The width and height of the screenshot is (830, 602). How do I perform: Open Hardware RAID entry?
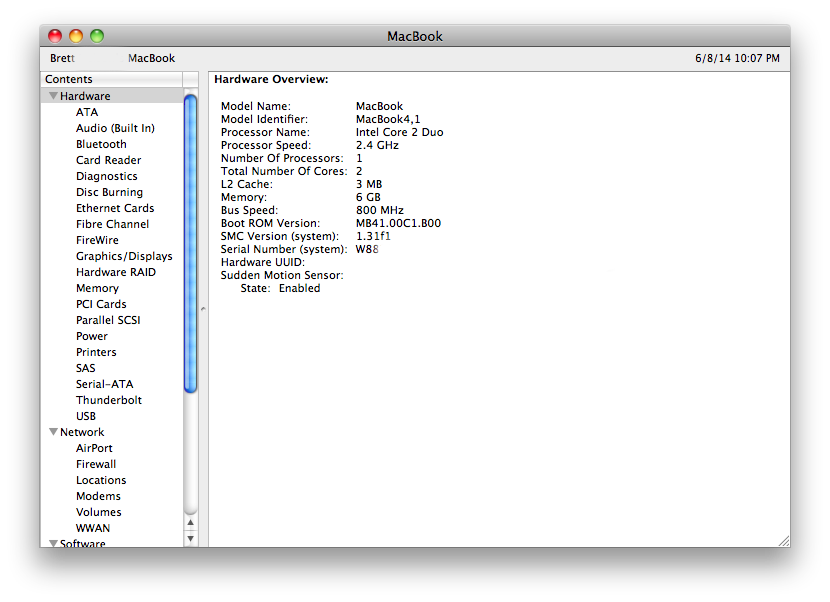116,272
